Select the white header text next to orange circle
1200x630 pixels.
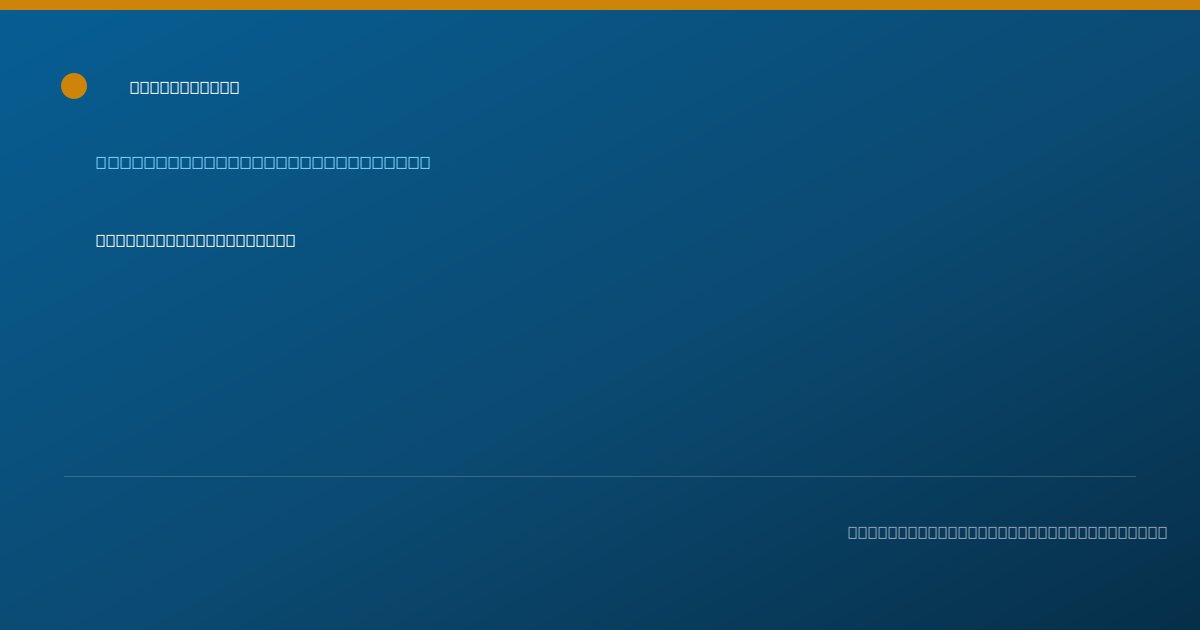(185, 88)
